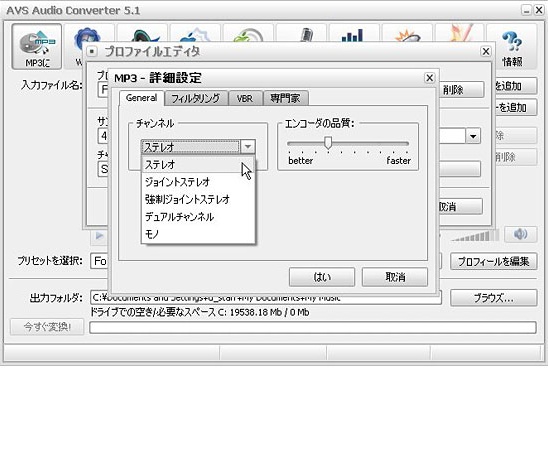The image size is (548, 457).
Task: Click 今すぐ変換! convert button
Action: click(x=47, y=327)
